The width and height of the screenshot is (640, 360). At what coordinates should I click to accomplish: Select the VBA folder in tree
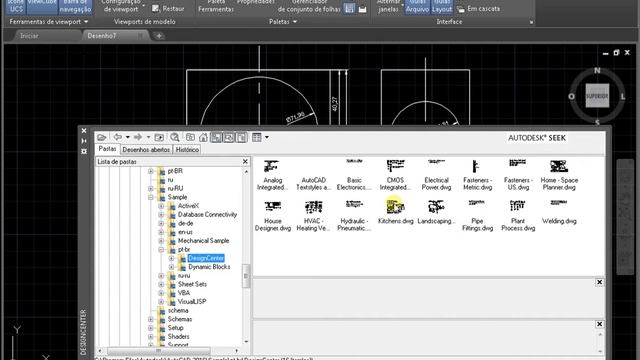[x=184, y=293]
